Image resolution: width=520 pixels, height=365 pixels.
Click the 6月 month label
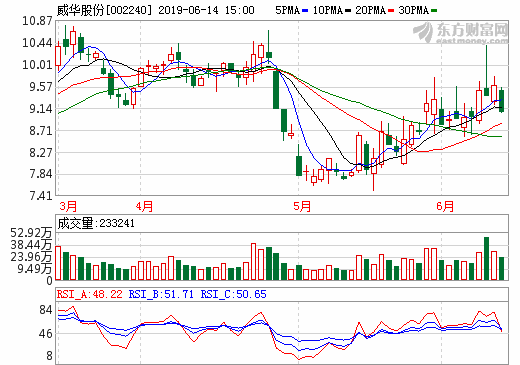pos(445,207)
